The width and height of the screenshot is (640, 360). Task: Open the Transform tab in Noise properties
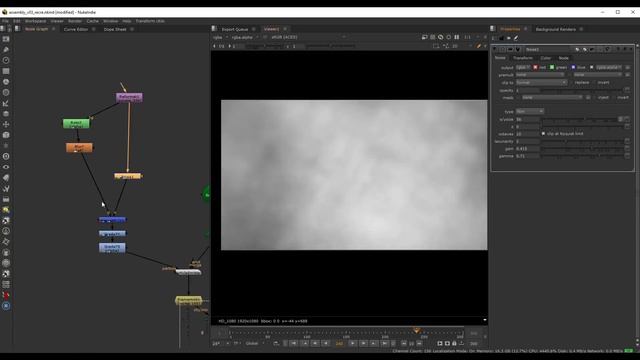point(522,58)
